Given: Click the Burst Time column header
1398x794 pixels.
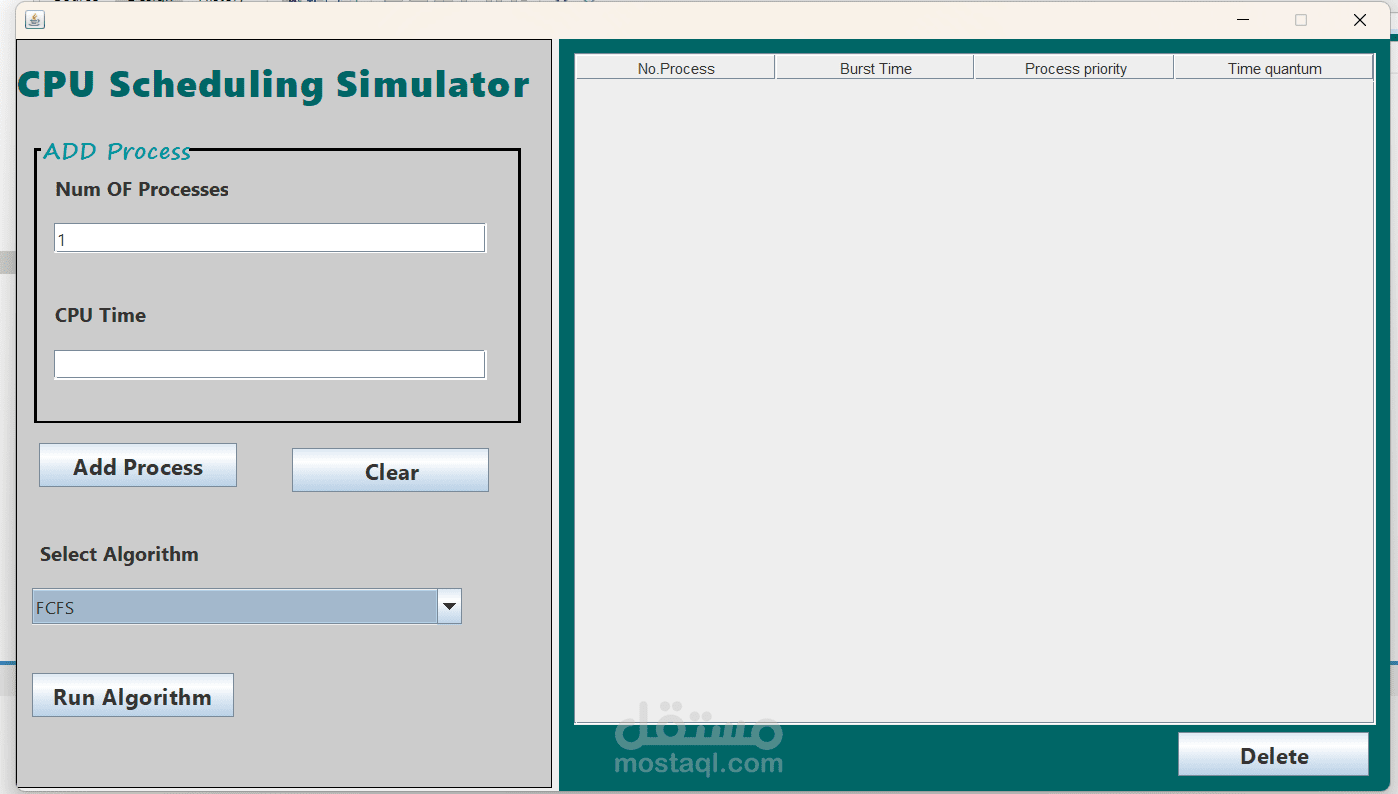Looking at the screenshot, I should 874,67.
